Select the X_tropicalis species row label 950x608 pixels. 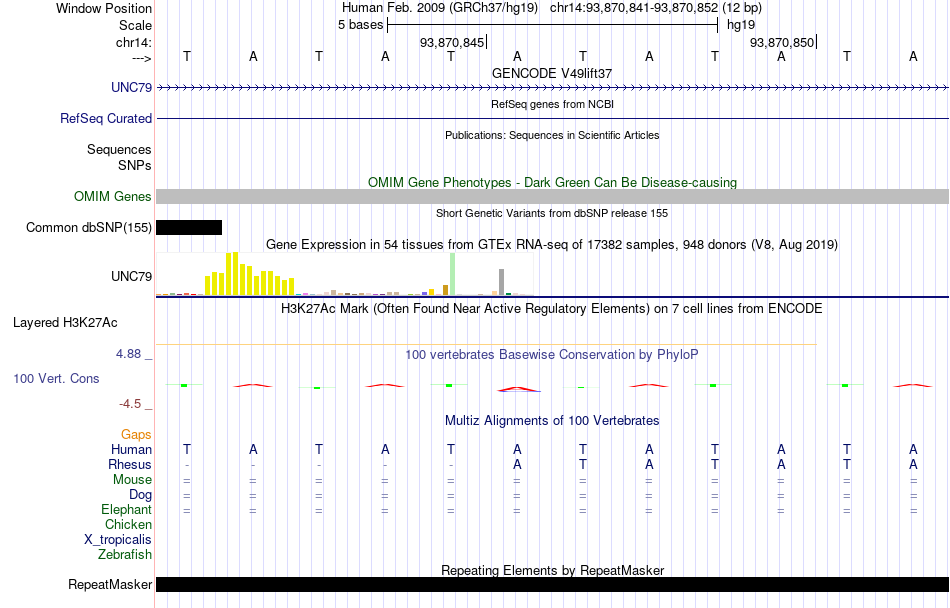pyautogui.click(x=118, y=540)
